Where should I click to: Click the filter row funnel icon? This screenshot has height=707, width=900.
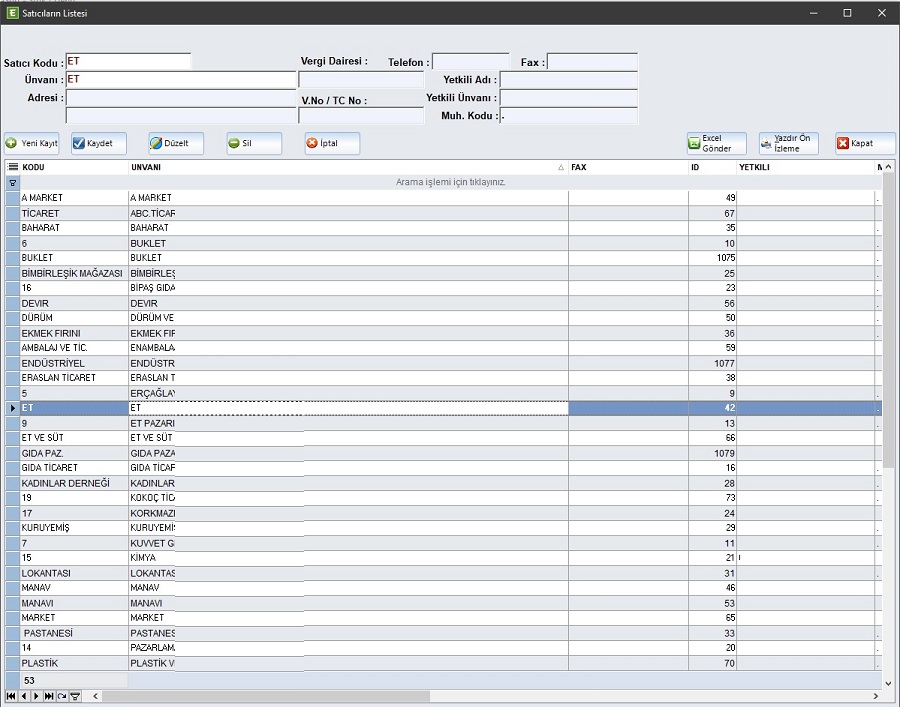[12, 183]
